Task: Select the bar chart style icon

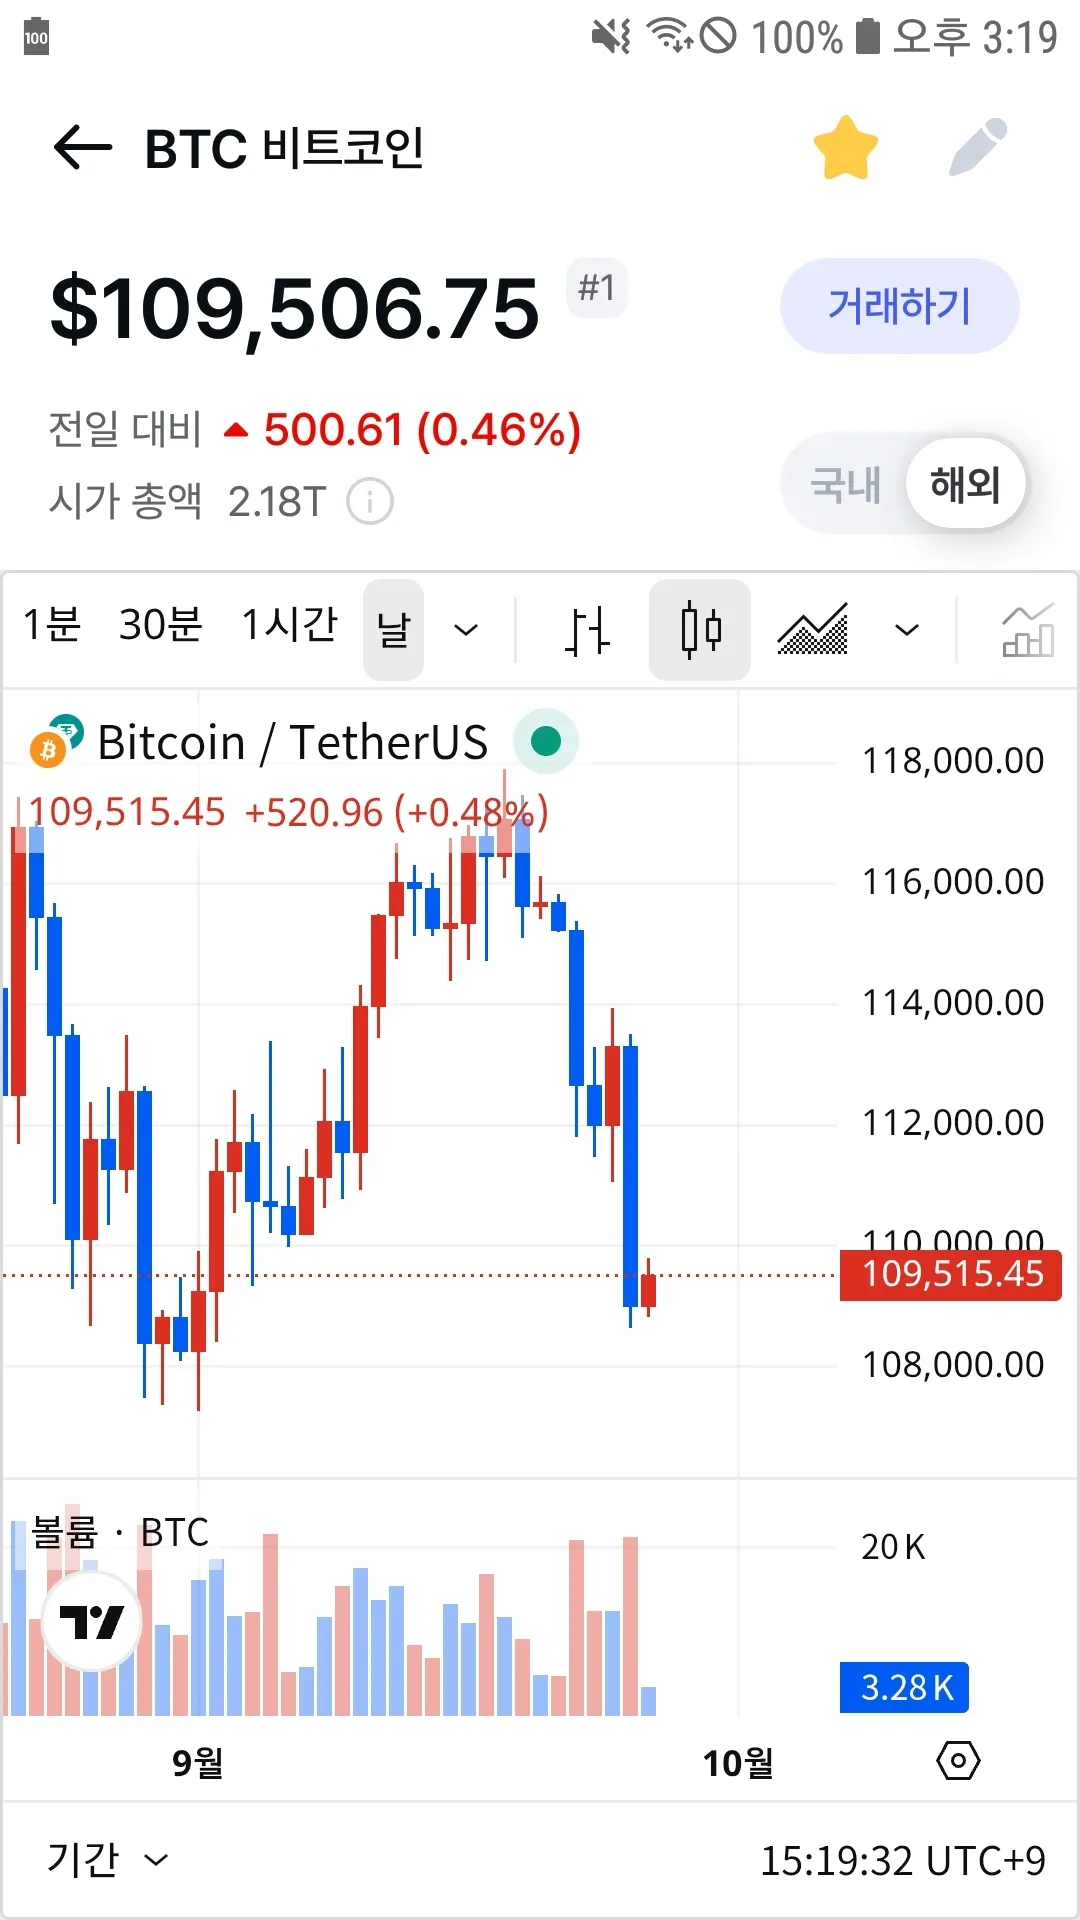Action: [586, 630]
